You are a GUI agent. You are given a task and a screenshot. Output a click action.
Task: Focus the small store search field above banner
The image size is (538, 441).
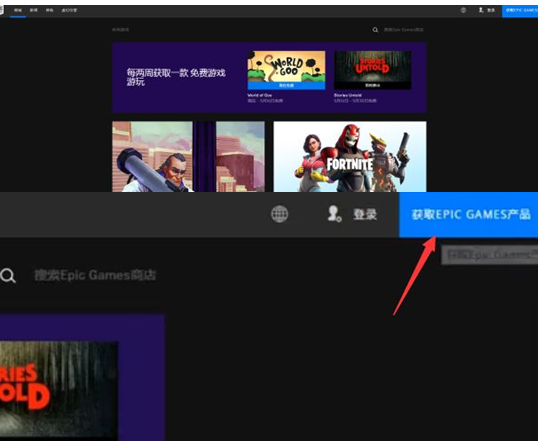pyautogui.click(x=404, y=30)
